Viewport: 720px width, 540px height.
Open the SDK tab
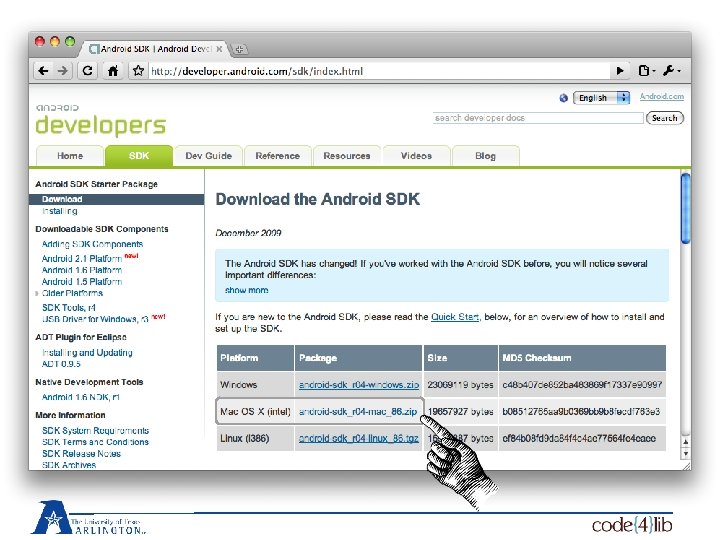(x=139, y=156)
